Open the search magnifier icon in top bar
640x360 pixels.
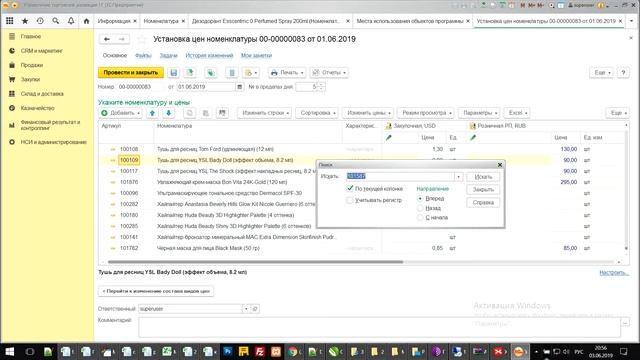point(56,21)
